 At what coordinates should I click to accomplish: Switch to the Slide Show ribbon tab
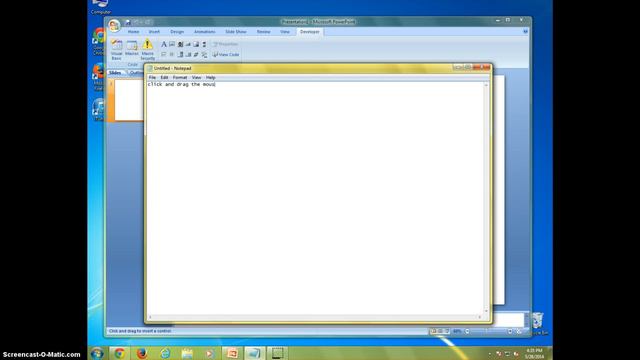(236, 31)
